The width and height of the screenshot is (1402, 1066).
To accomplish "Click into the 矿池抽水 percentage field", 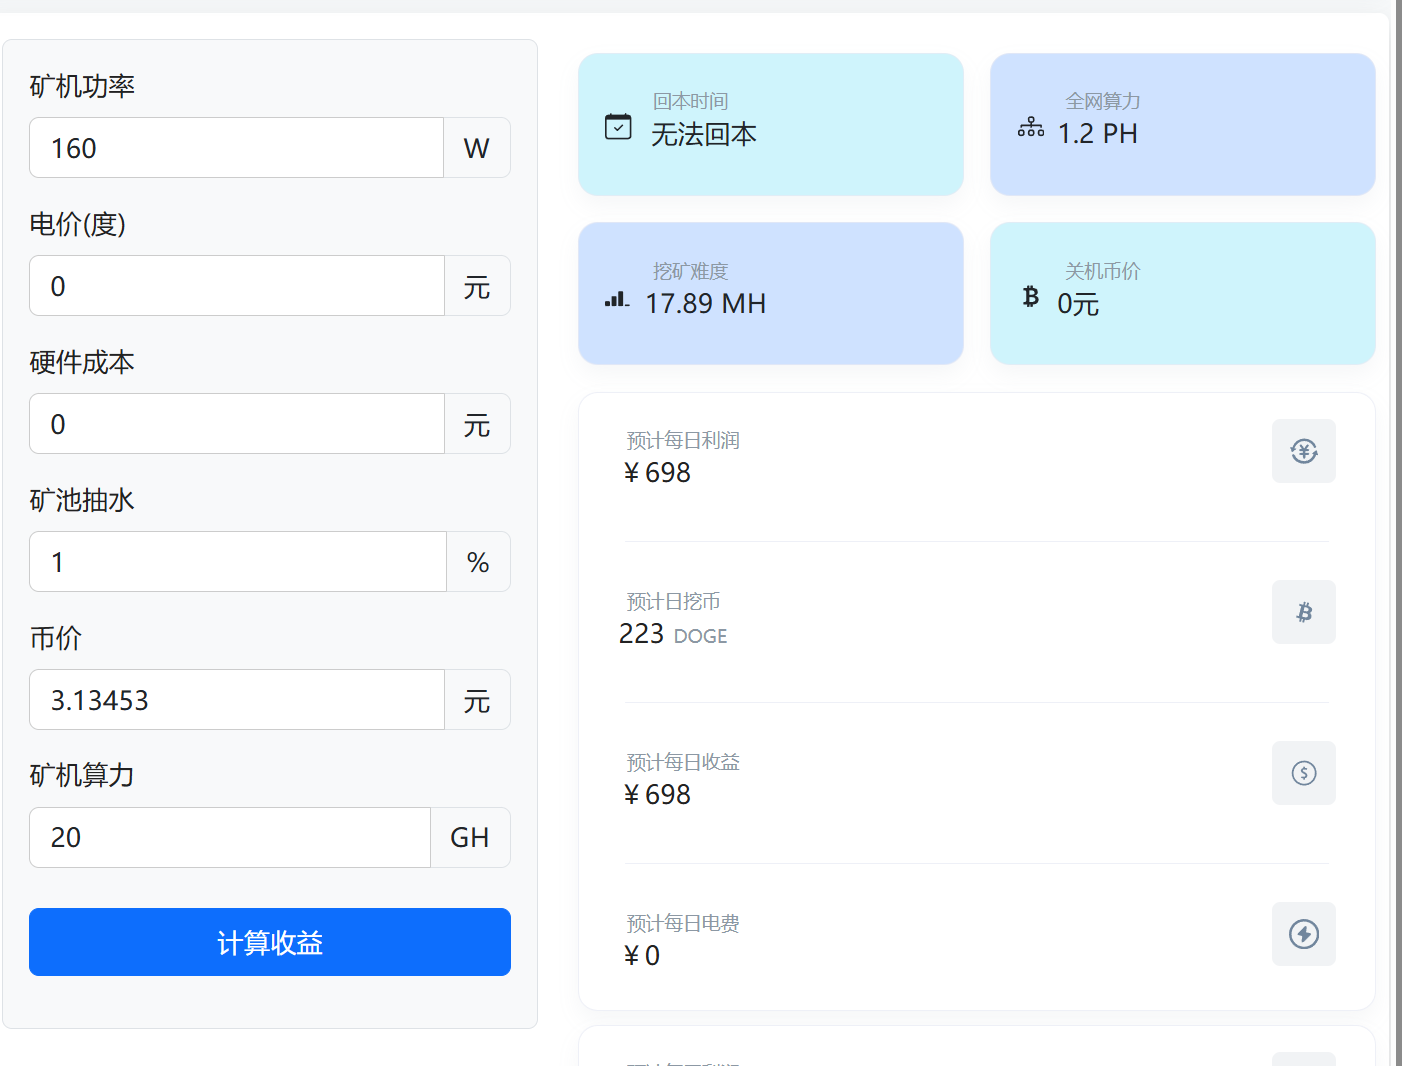I will click(x=237, y=562).
